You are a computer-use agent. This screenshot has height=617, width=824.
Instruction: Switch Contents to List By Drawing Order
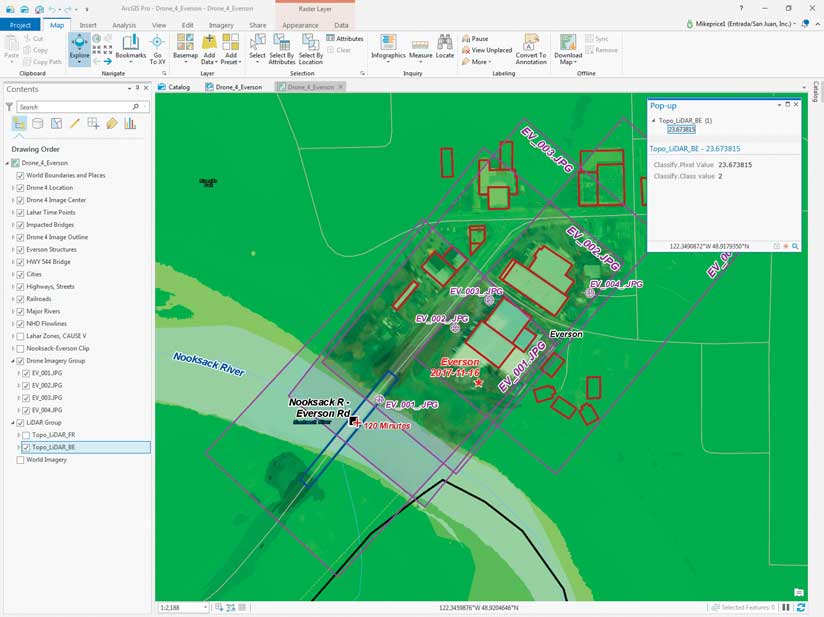pyautogui.click(x=19, y=124)
